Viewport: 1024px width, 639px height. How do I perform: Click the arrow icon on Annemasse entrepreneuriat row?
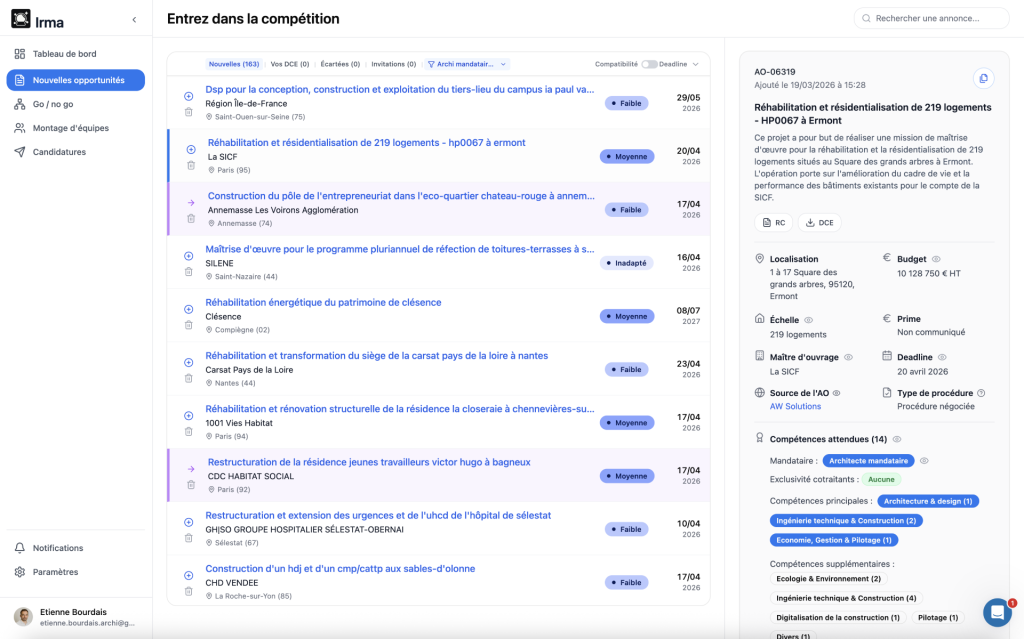click(x=191, y=203)
